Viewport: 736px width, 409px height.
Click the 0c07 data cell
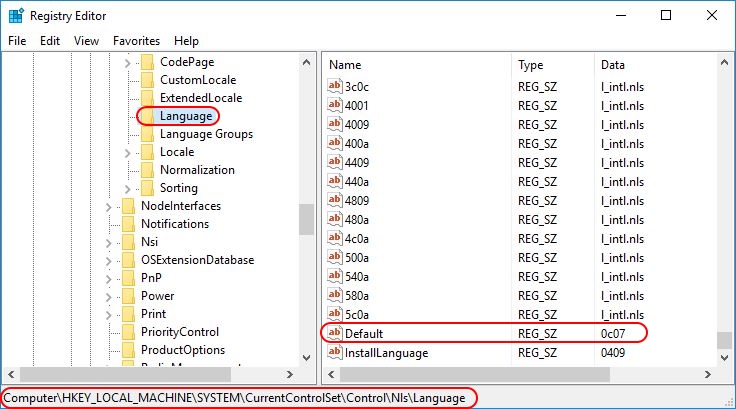click(x=613, y=333)
